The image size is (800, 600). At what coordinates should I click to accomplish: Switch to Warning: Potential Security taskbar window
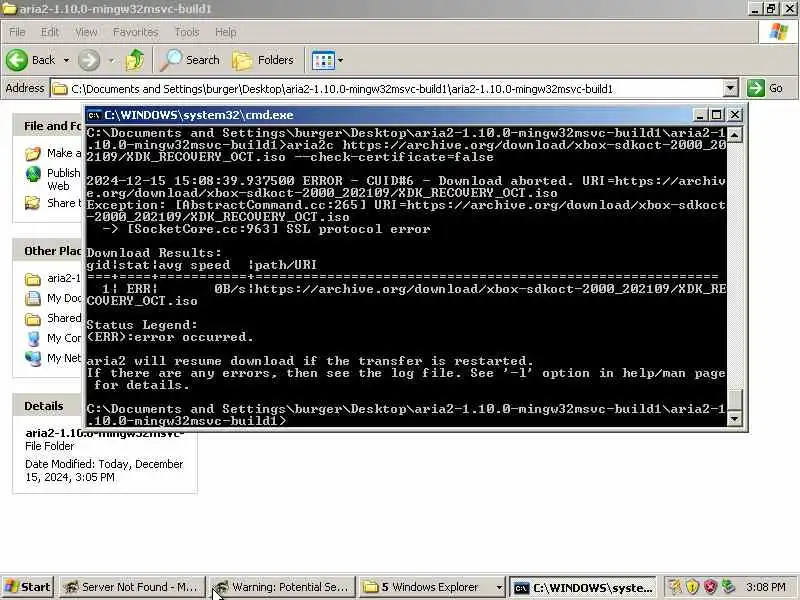(x=284, y=587)
